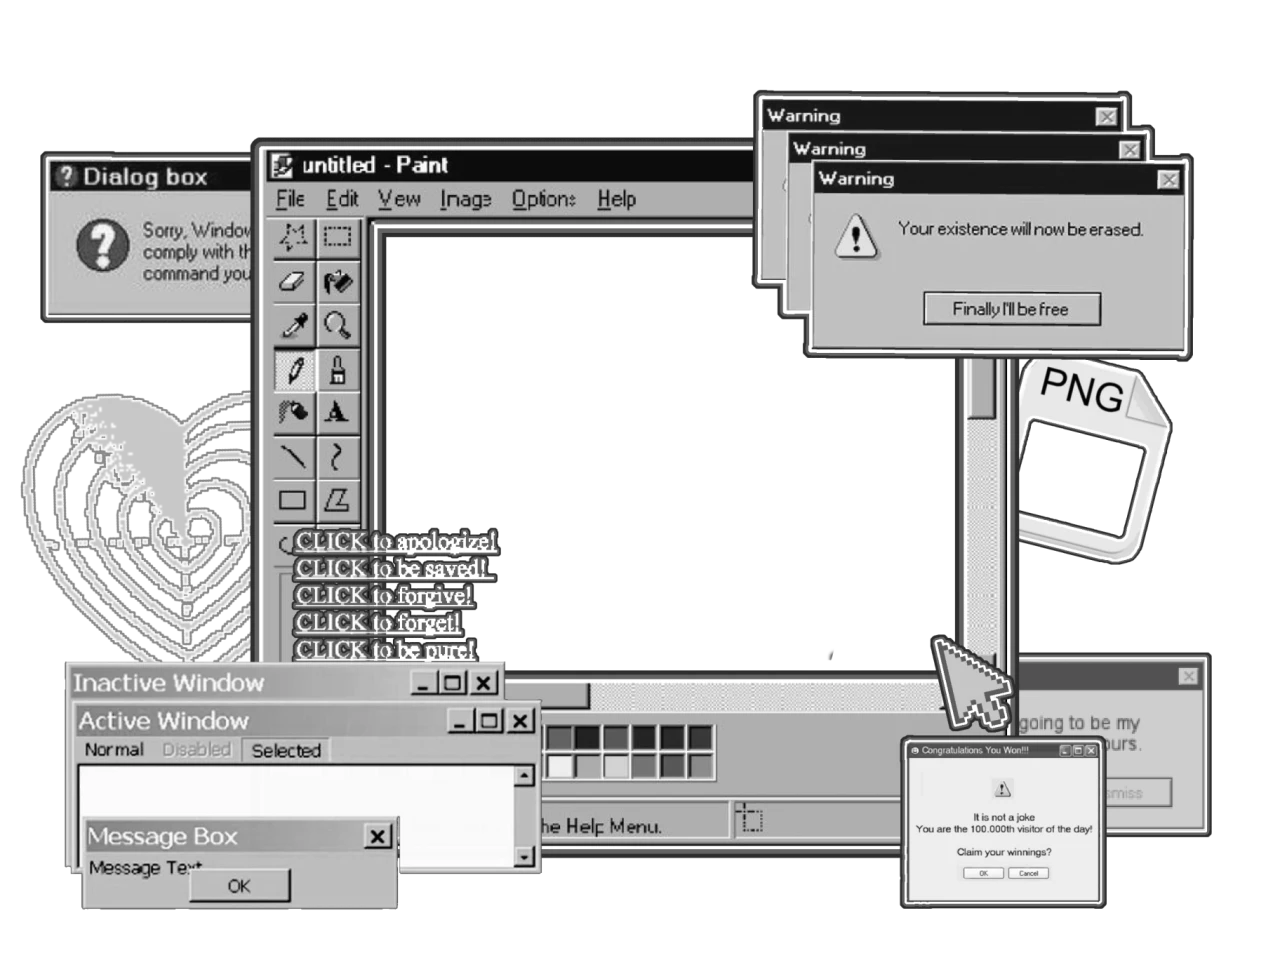Open the View menu in Paint
The width and height of the screenshot is (1280, 960).
tap(399, 199)
